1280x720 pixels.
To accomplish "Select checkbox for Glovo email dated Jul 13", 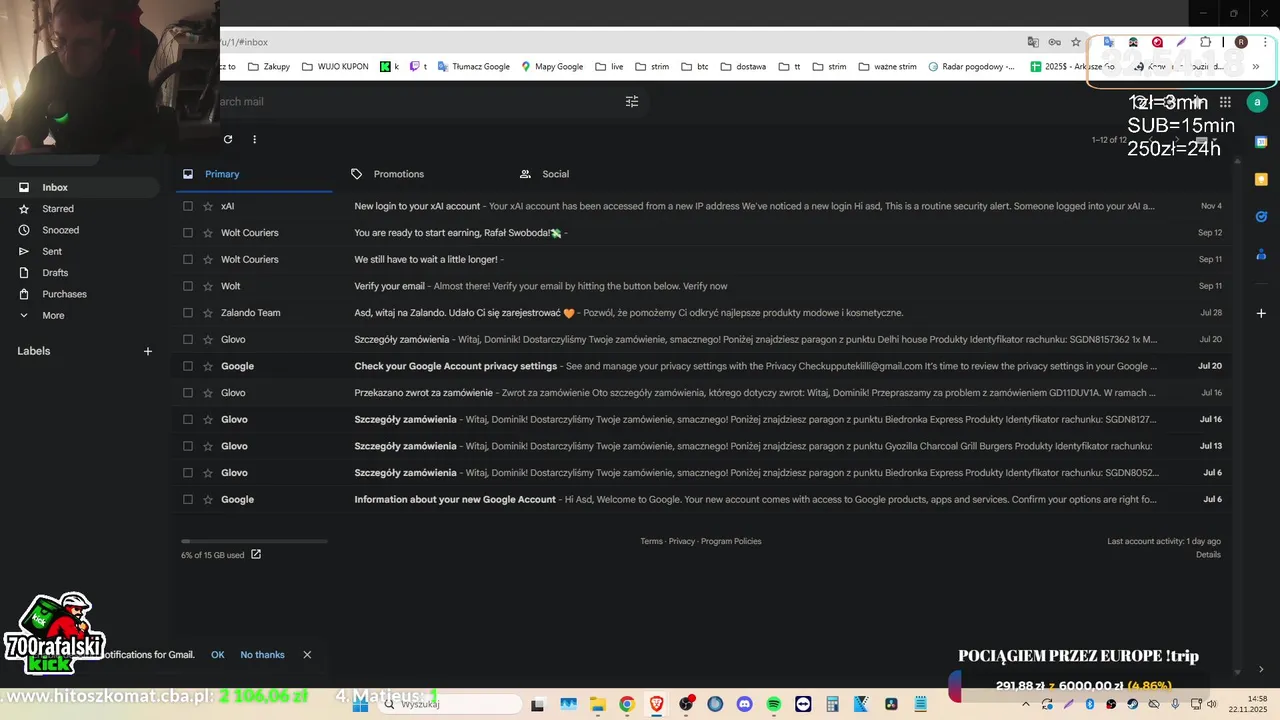I will pyautogui.click(x=187, y=446).
